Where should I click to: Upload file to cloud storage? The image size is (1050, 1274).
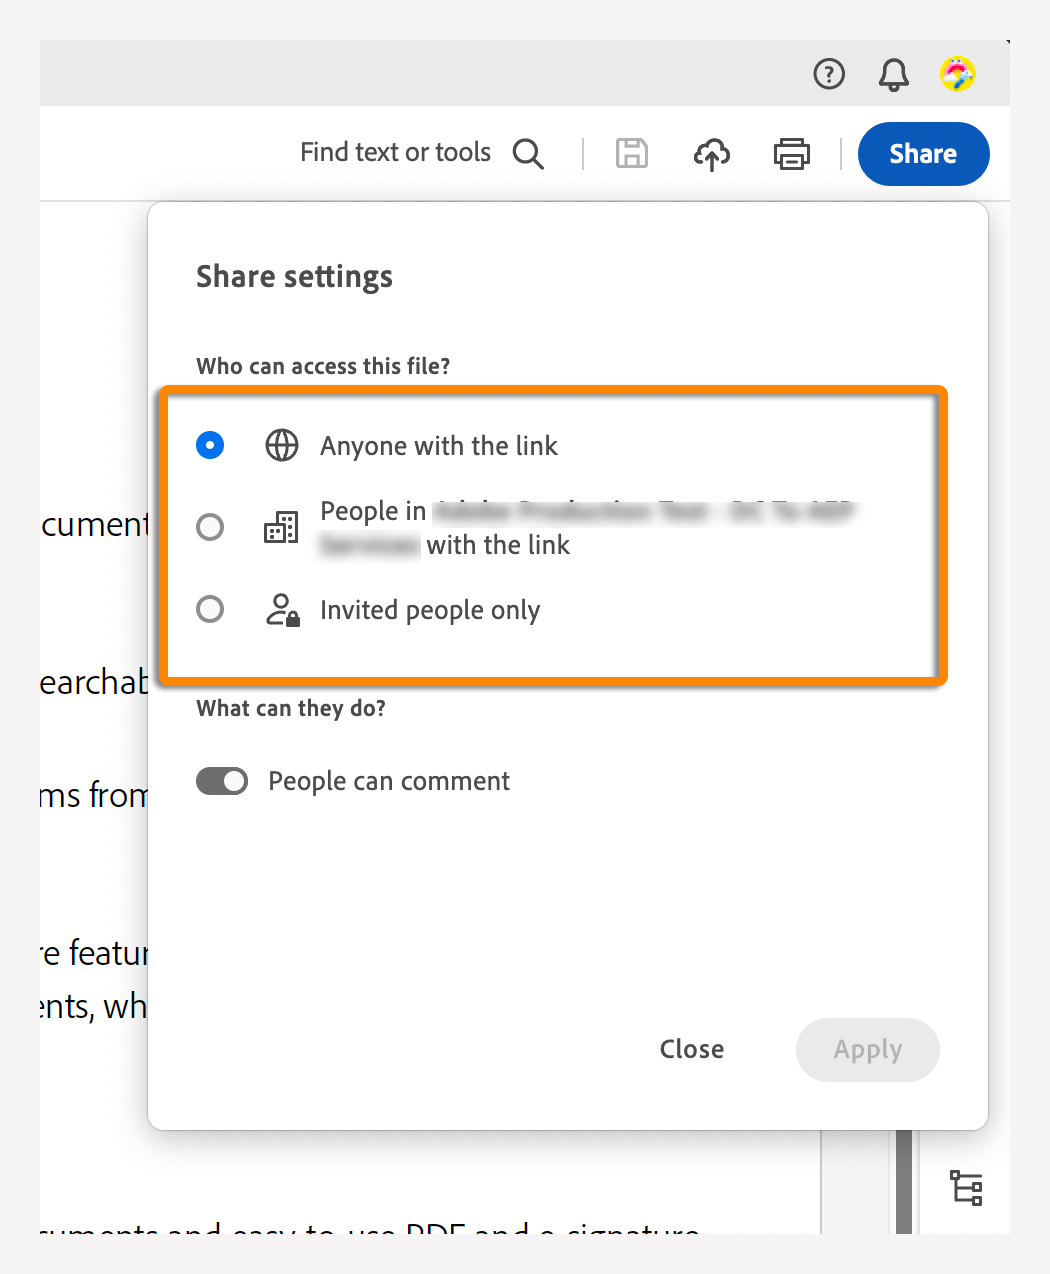tap(711, 154)
